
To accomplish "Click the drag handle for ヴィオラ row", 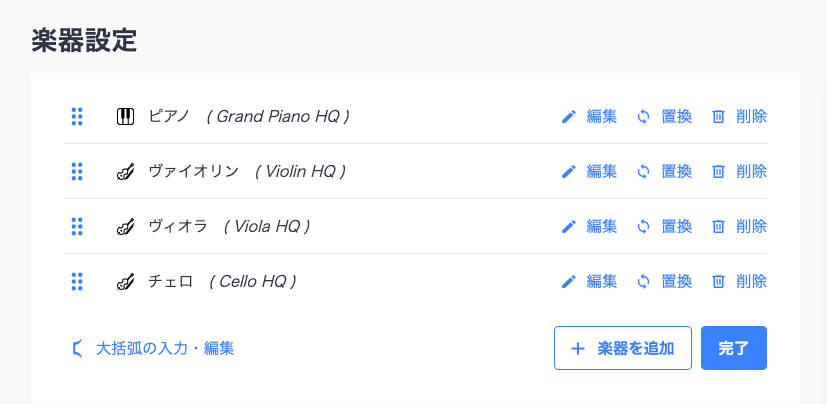I will [x=77, y=226].
